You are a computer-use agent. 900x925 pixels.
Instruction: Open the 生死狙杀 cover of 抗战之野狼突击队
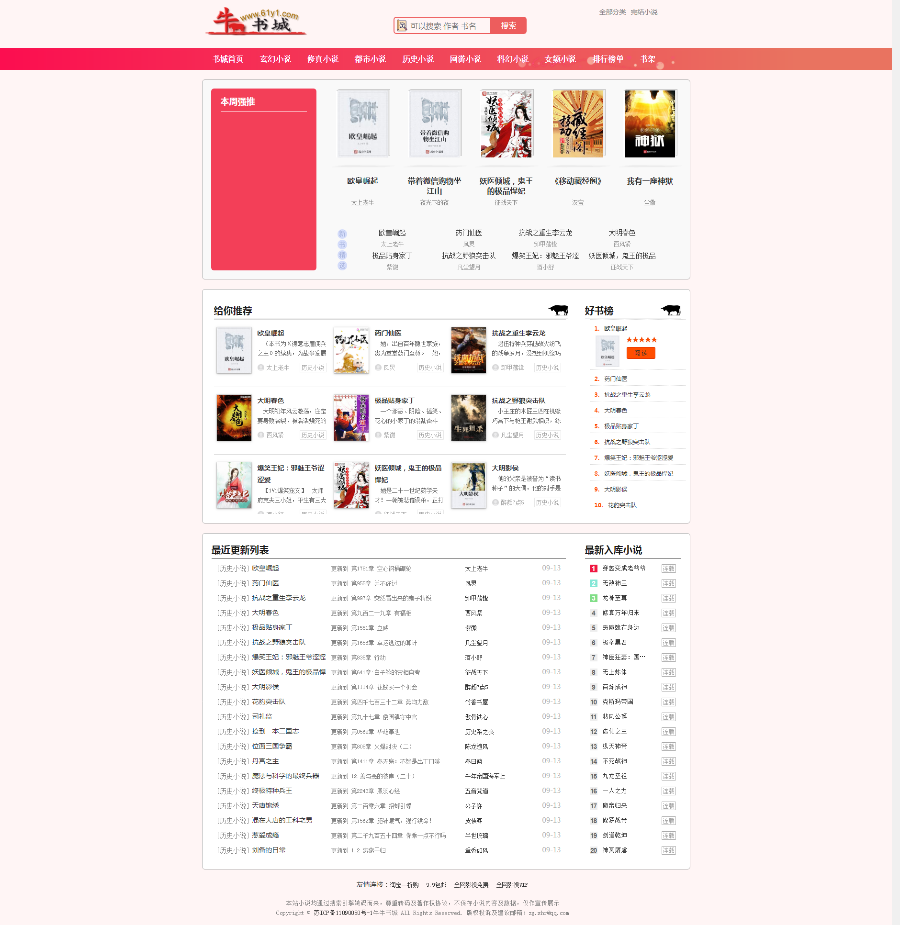point(469,418)
